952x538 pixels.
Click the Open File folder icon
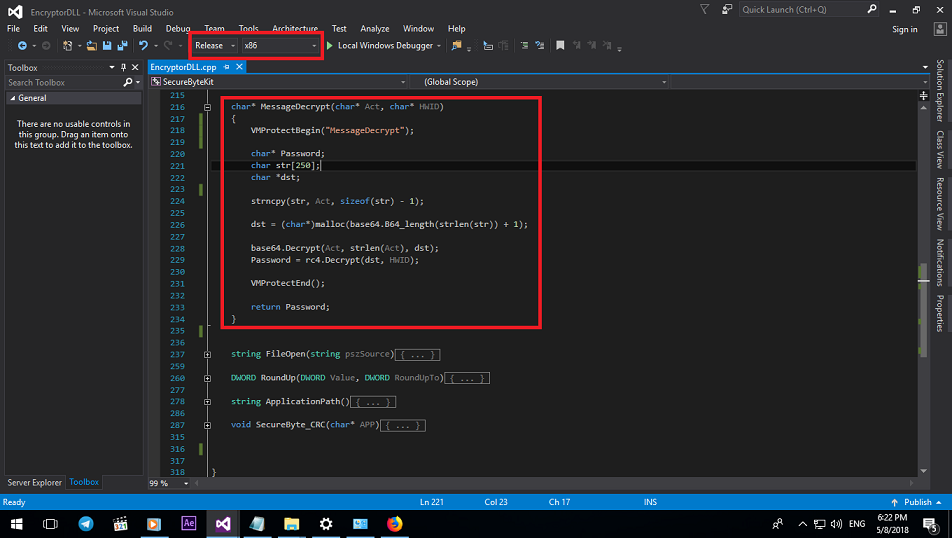[x=92, y=46]
